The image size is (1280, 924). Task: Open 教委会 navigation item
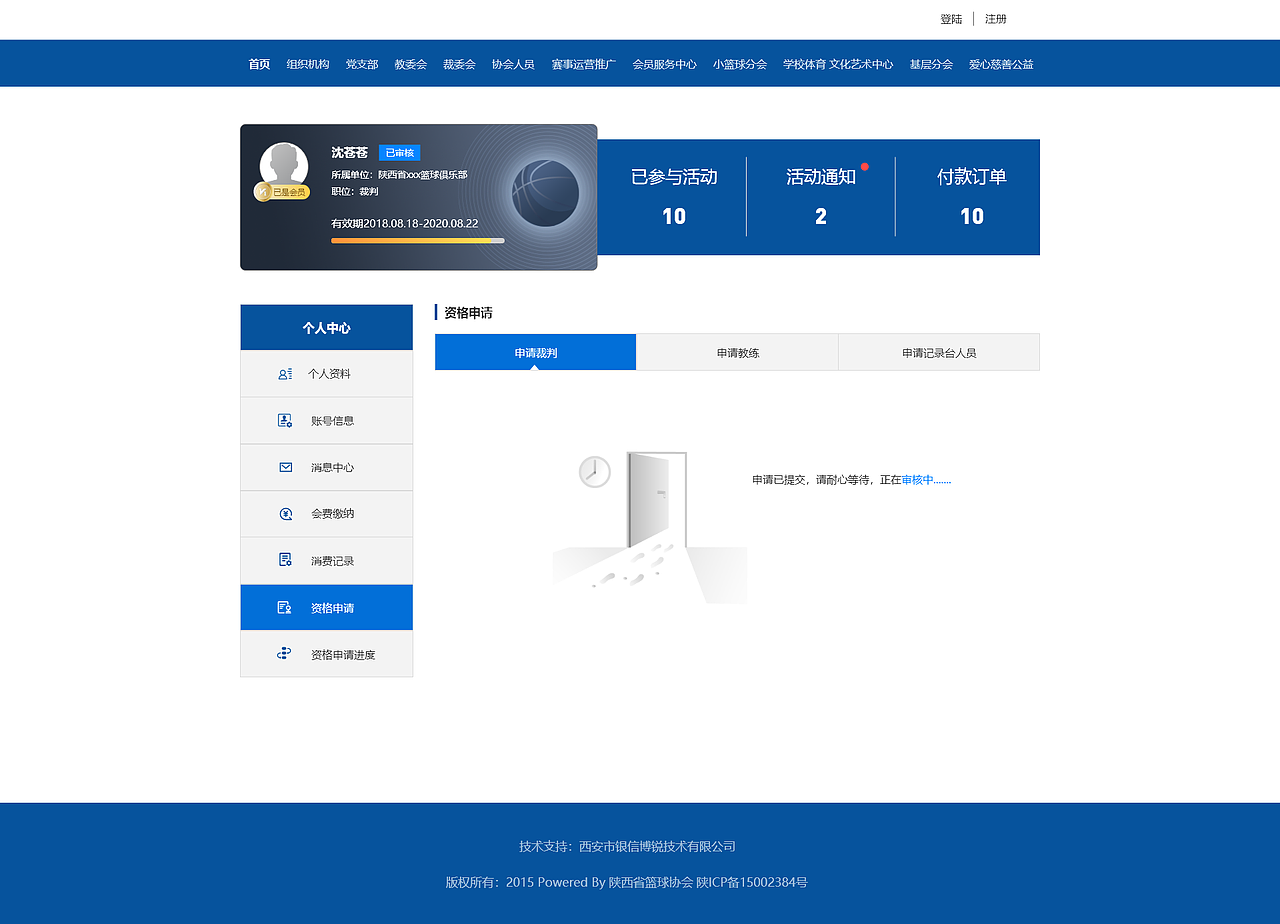coord(410,64)
